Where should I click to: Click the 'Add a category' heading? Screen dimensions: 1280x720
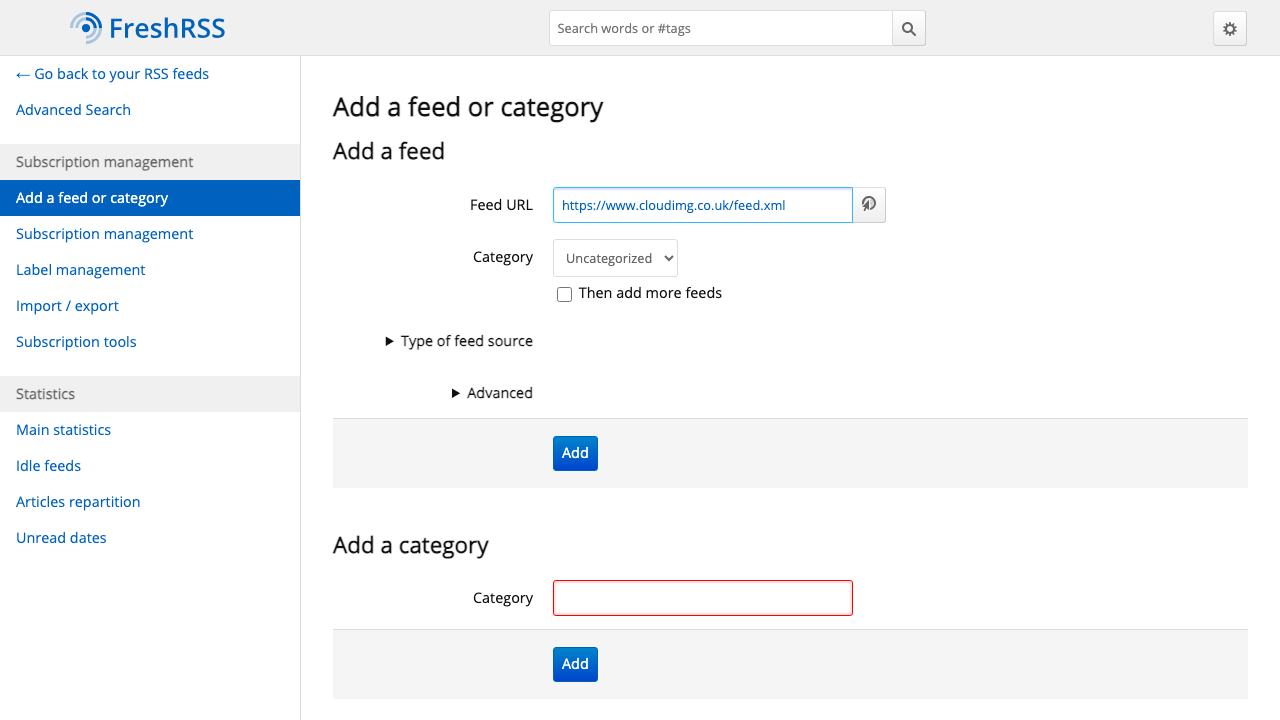(x=411, y=545)
